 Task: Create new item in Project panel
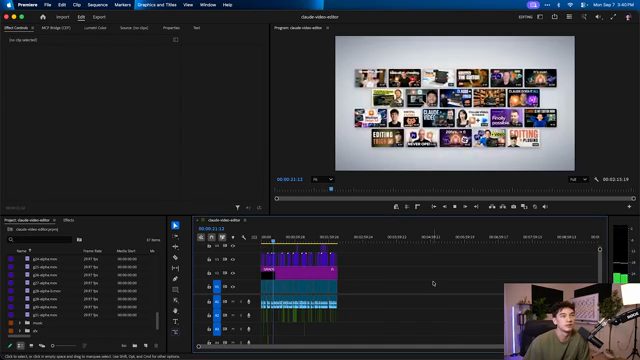pos(146,346)
